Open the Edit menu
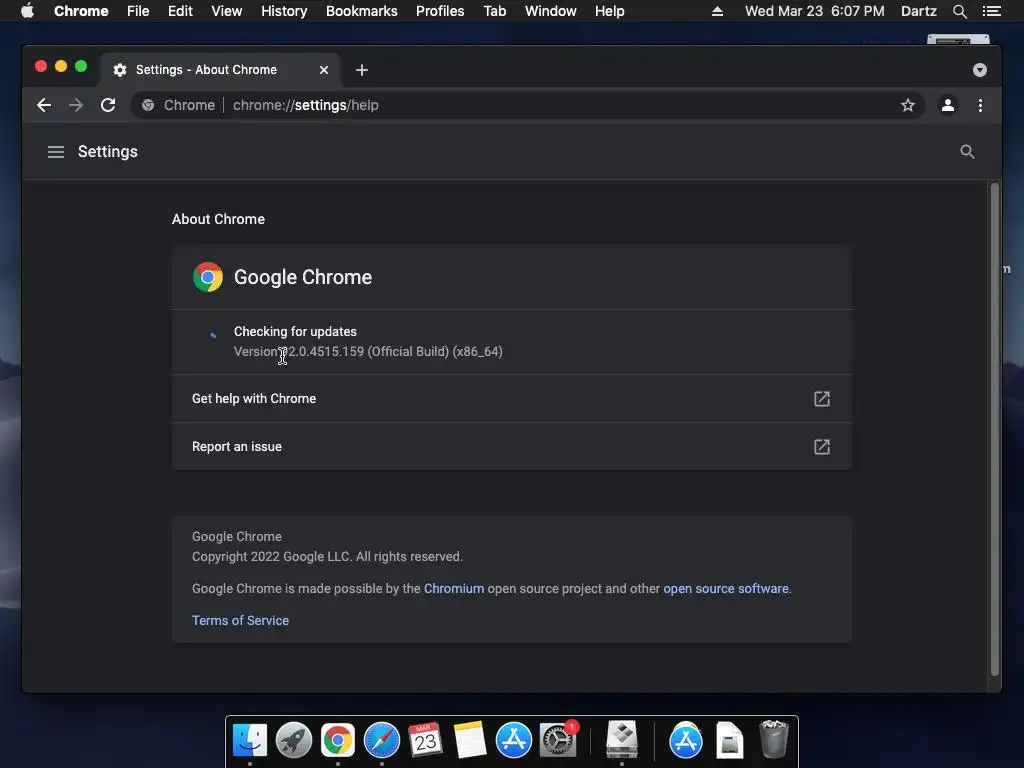This screenshot has width=1024, height=768. coord(180,11)
